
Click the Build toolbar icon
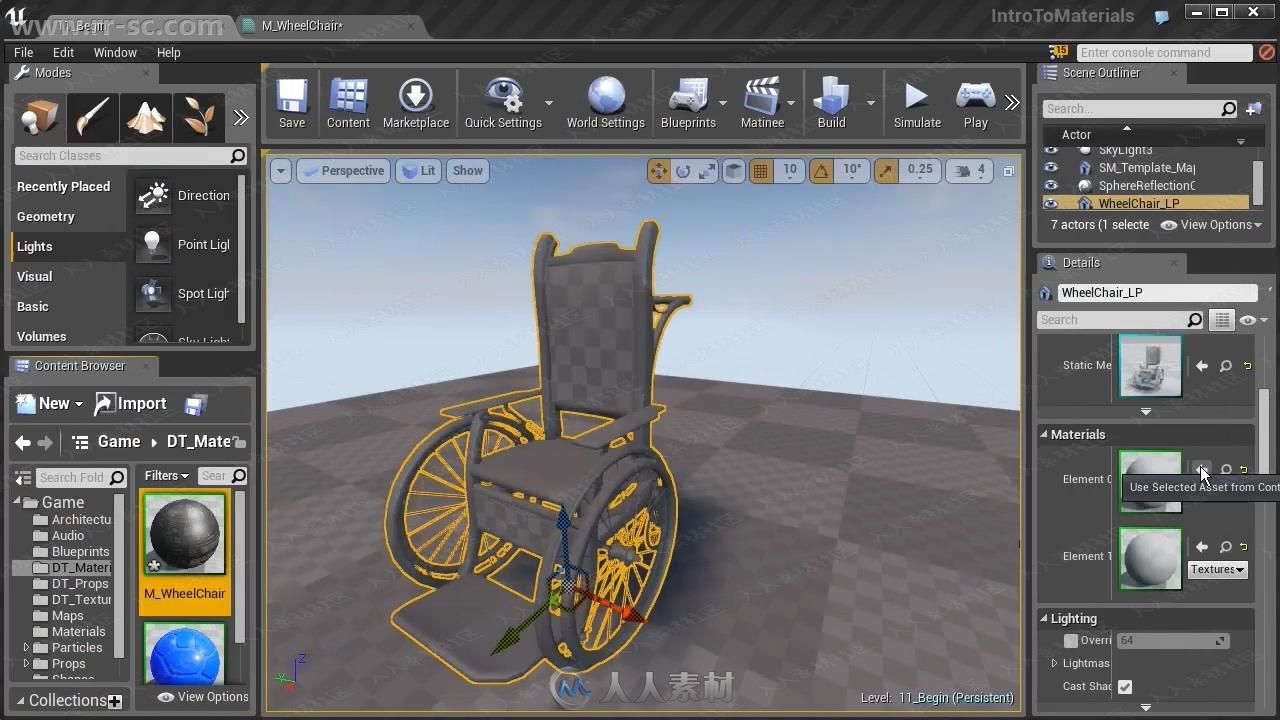coord(831,104)
